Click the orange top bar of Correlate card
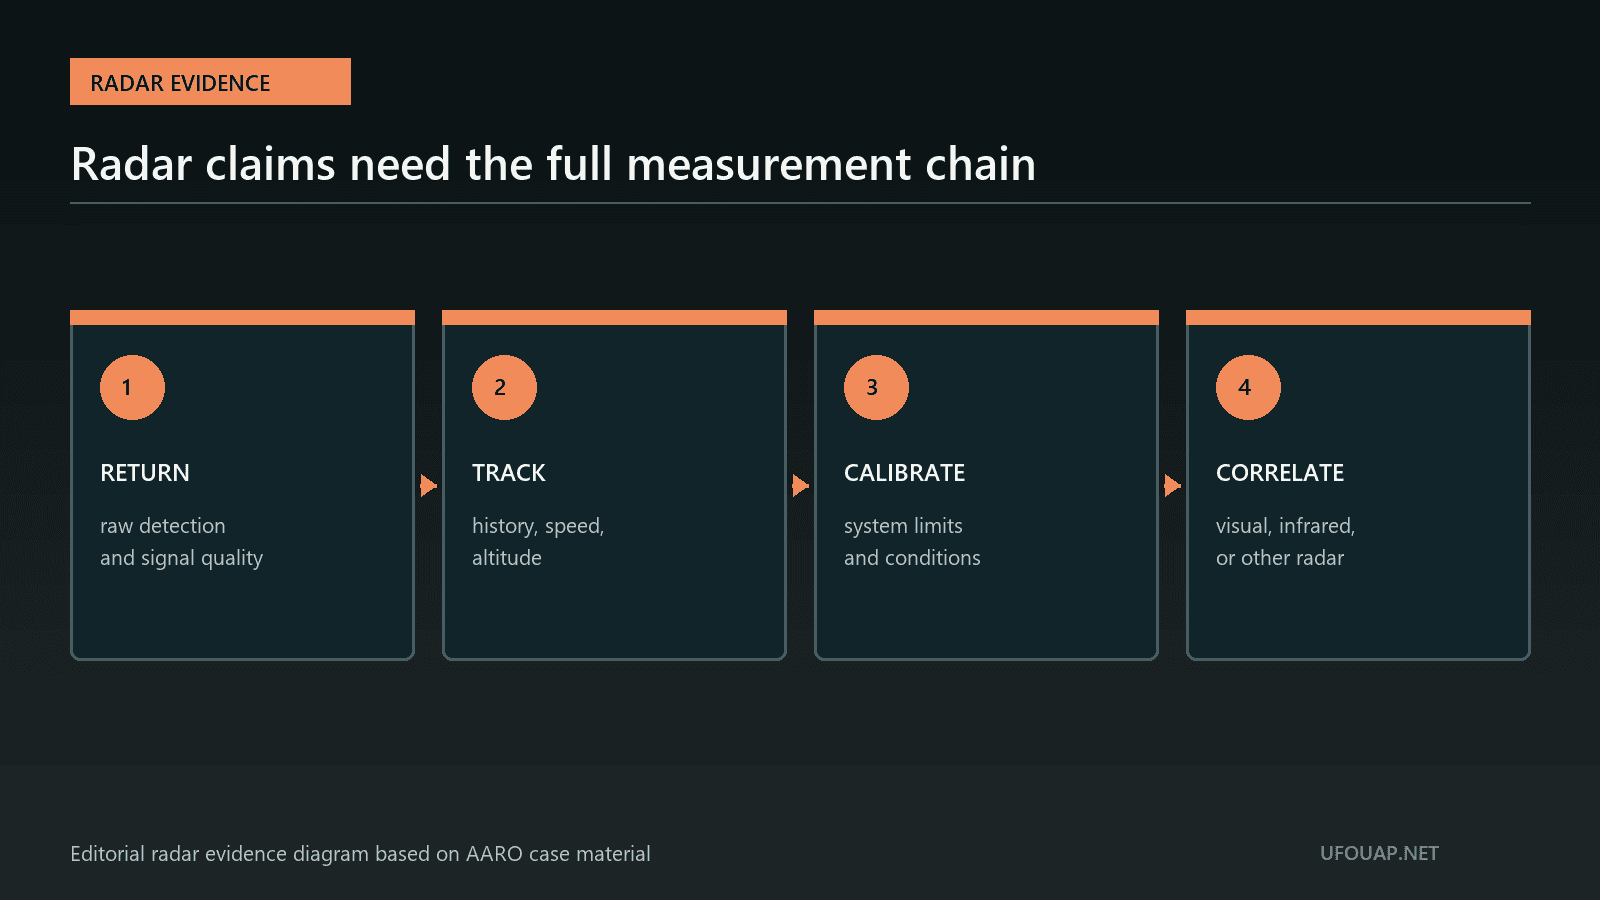This screenshot has width=1600, height=900. 1358,318
